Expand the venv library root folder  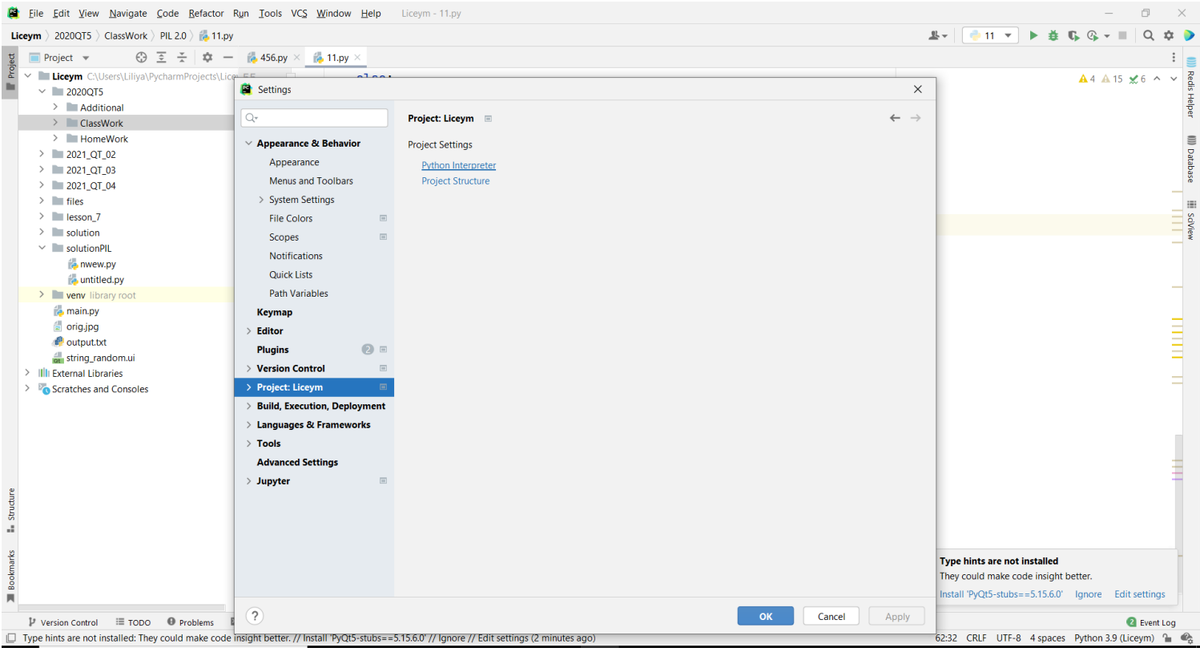coord(42,295)
